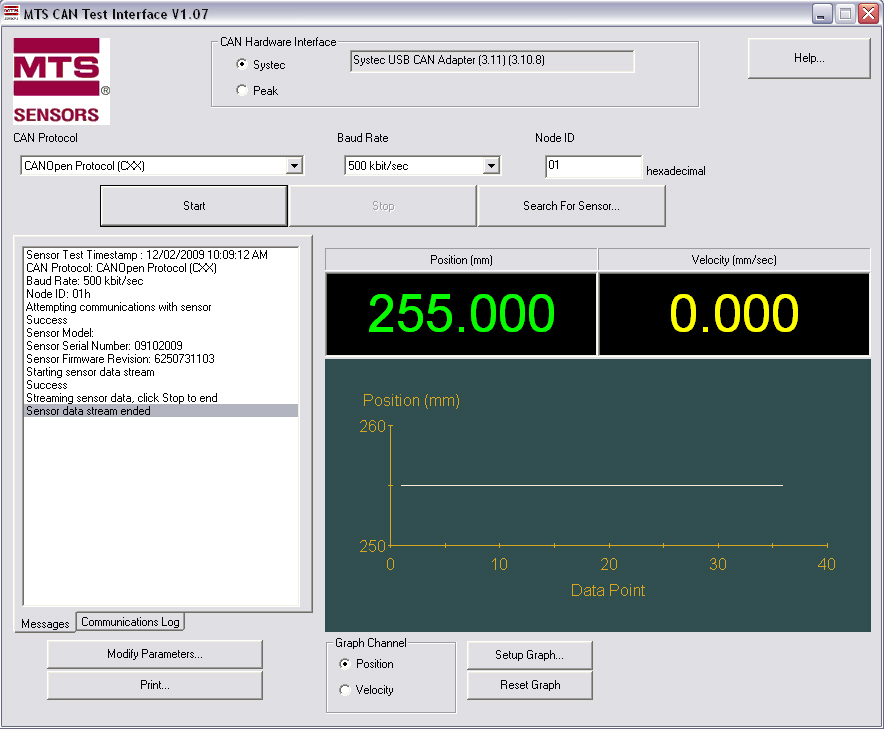Image resolution: width=884 pixels, height=729 pixels.
Task: Click the Print button
Action: click(x=155, y=686)
